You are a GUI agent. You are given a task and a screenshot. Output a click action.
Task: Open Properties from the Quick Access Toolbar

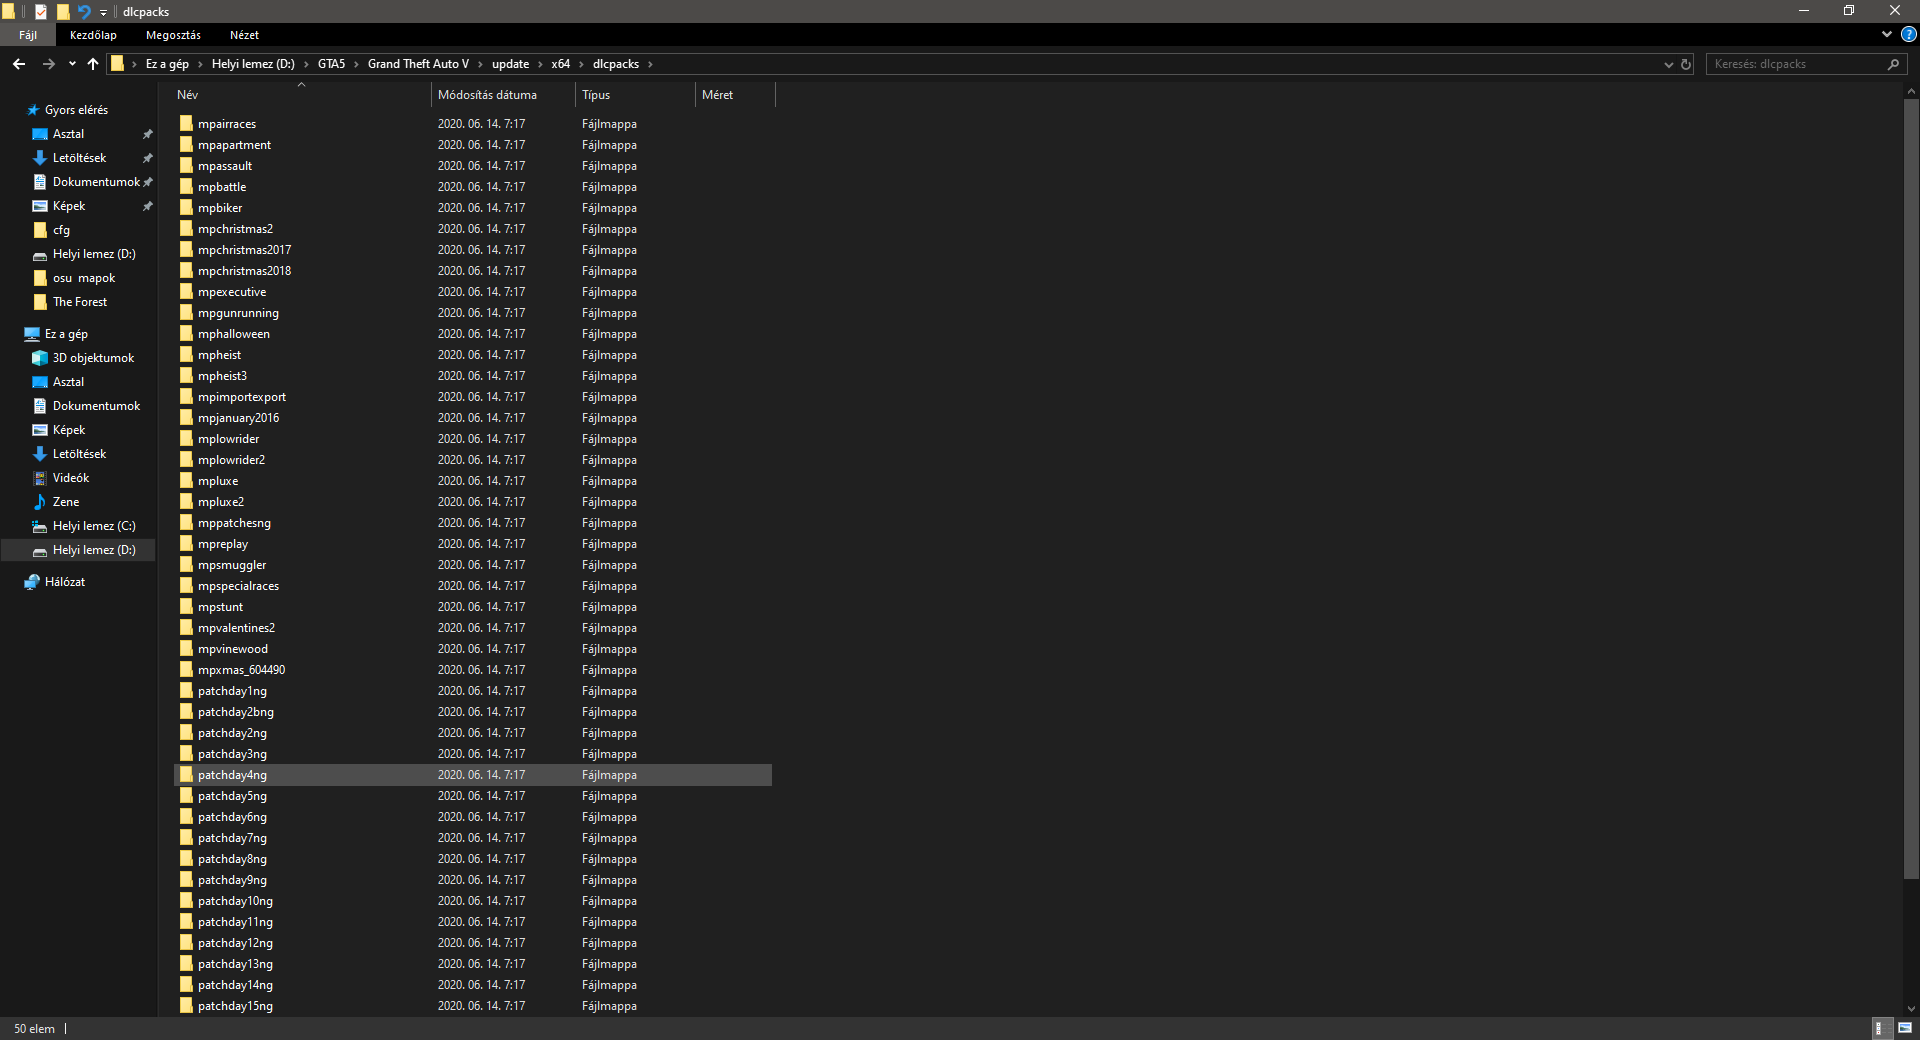[40, 11]
